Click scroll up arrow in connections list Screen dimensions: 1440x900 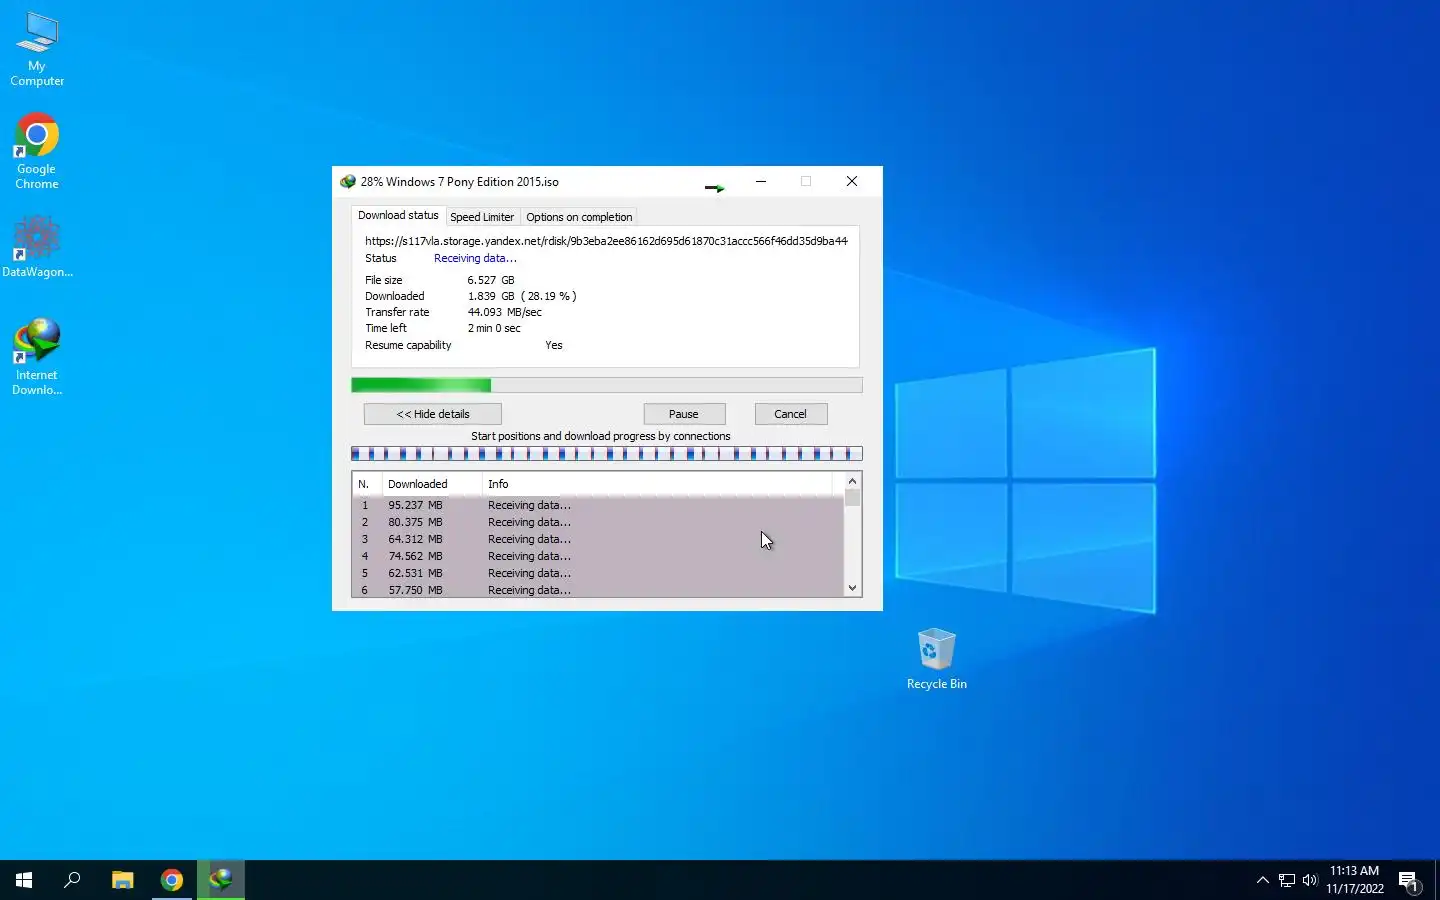coord(853,482)
